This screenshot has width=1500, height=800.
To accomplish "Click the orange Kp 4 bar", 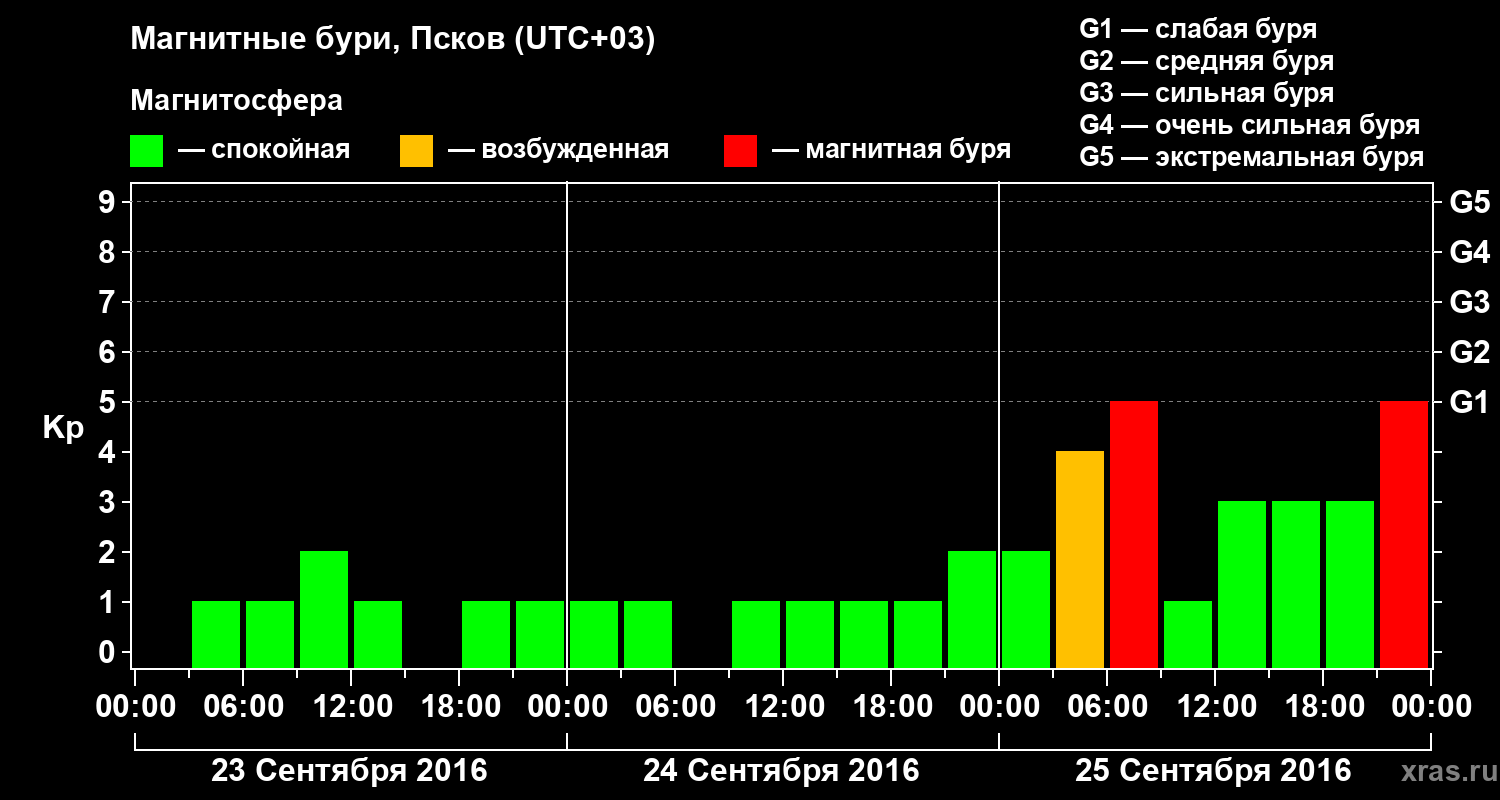I will point(1080,559).
